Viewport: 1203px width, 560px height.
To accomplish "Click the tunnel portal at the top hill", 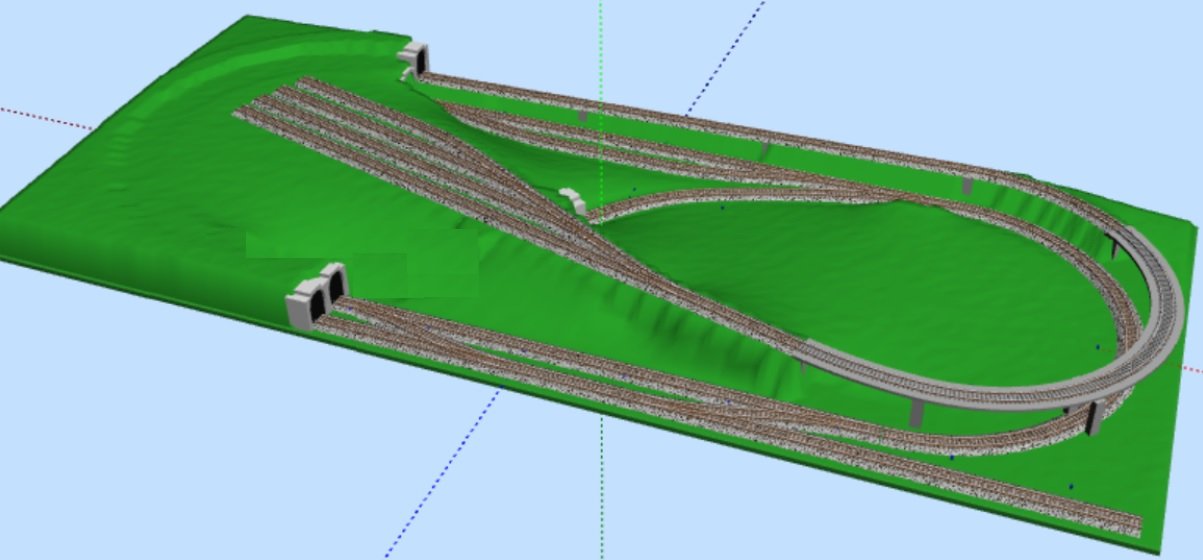I will point(415,58).
